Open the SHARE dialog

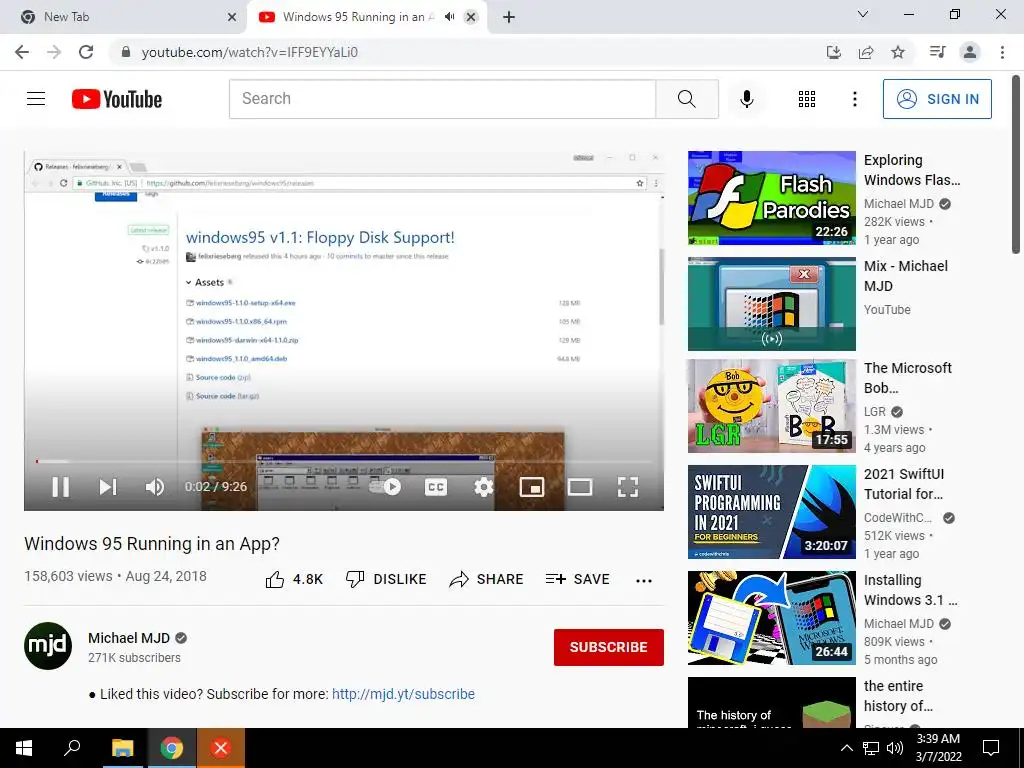click(x=487, y=579)
